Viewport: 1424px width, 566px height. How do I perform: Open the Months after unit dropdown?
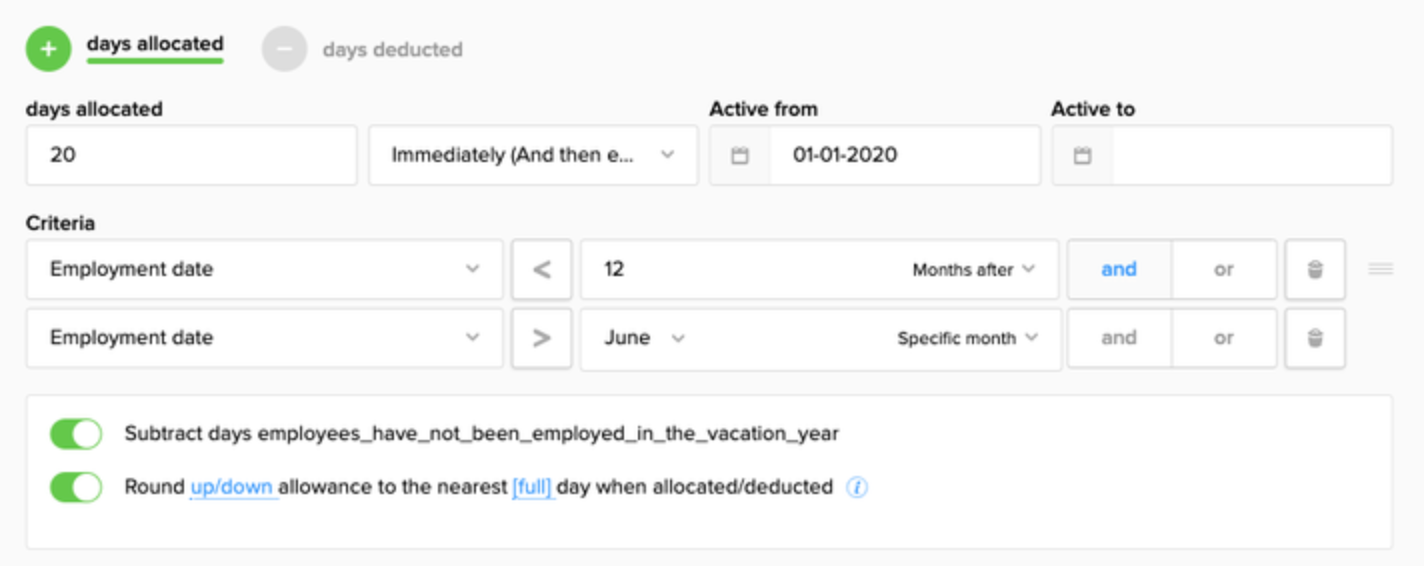(x=974, y=270)
